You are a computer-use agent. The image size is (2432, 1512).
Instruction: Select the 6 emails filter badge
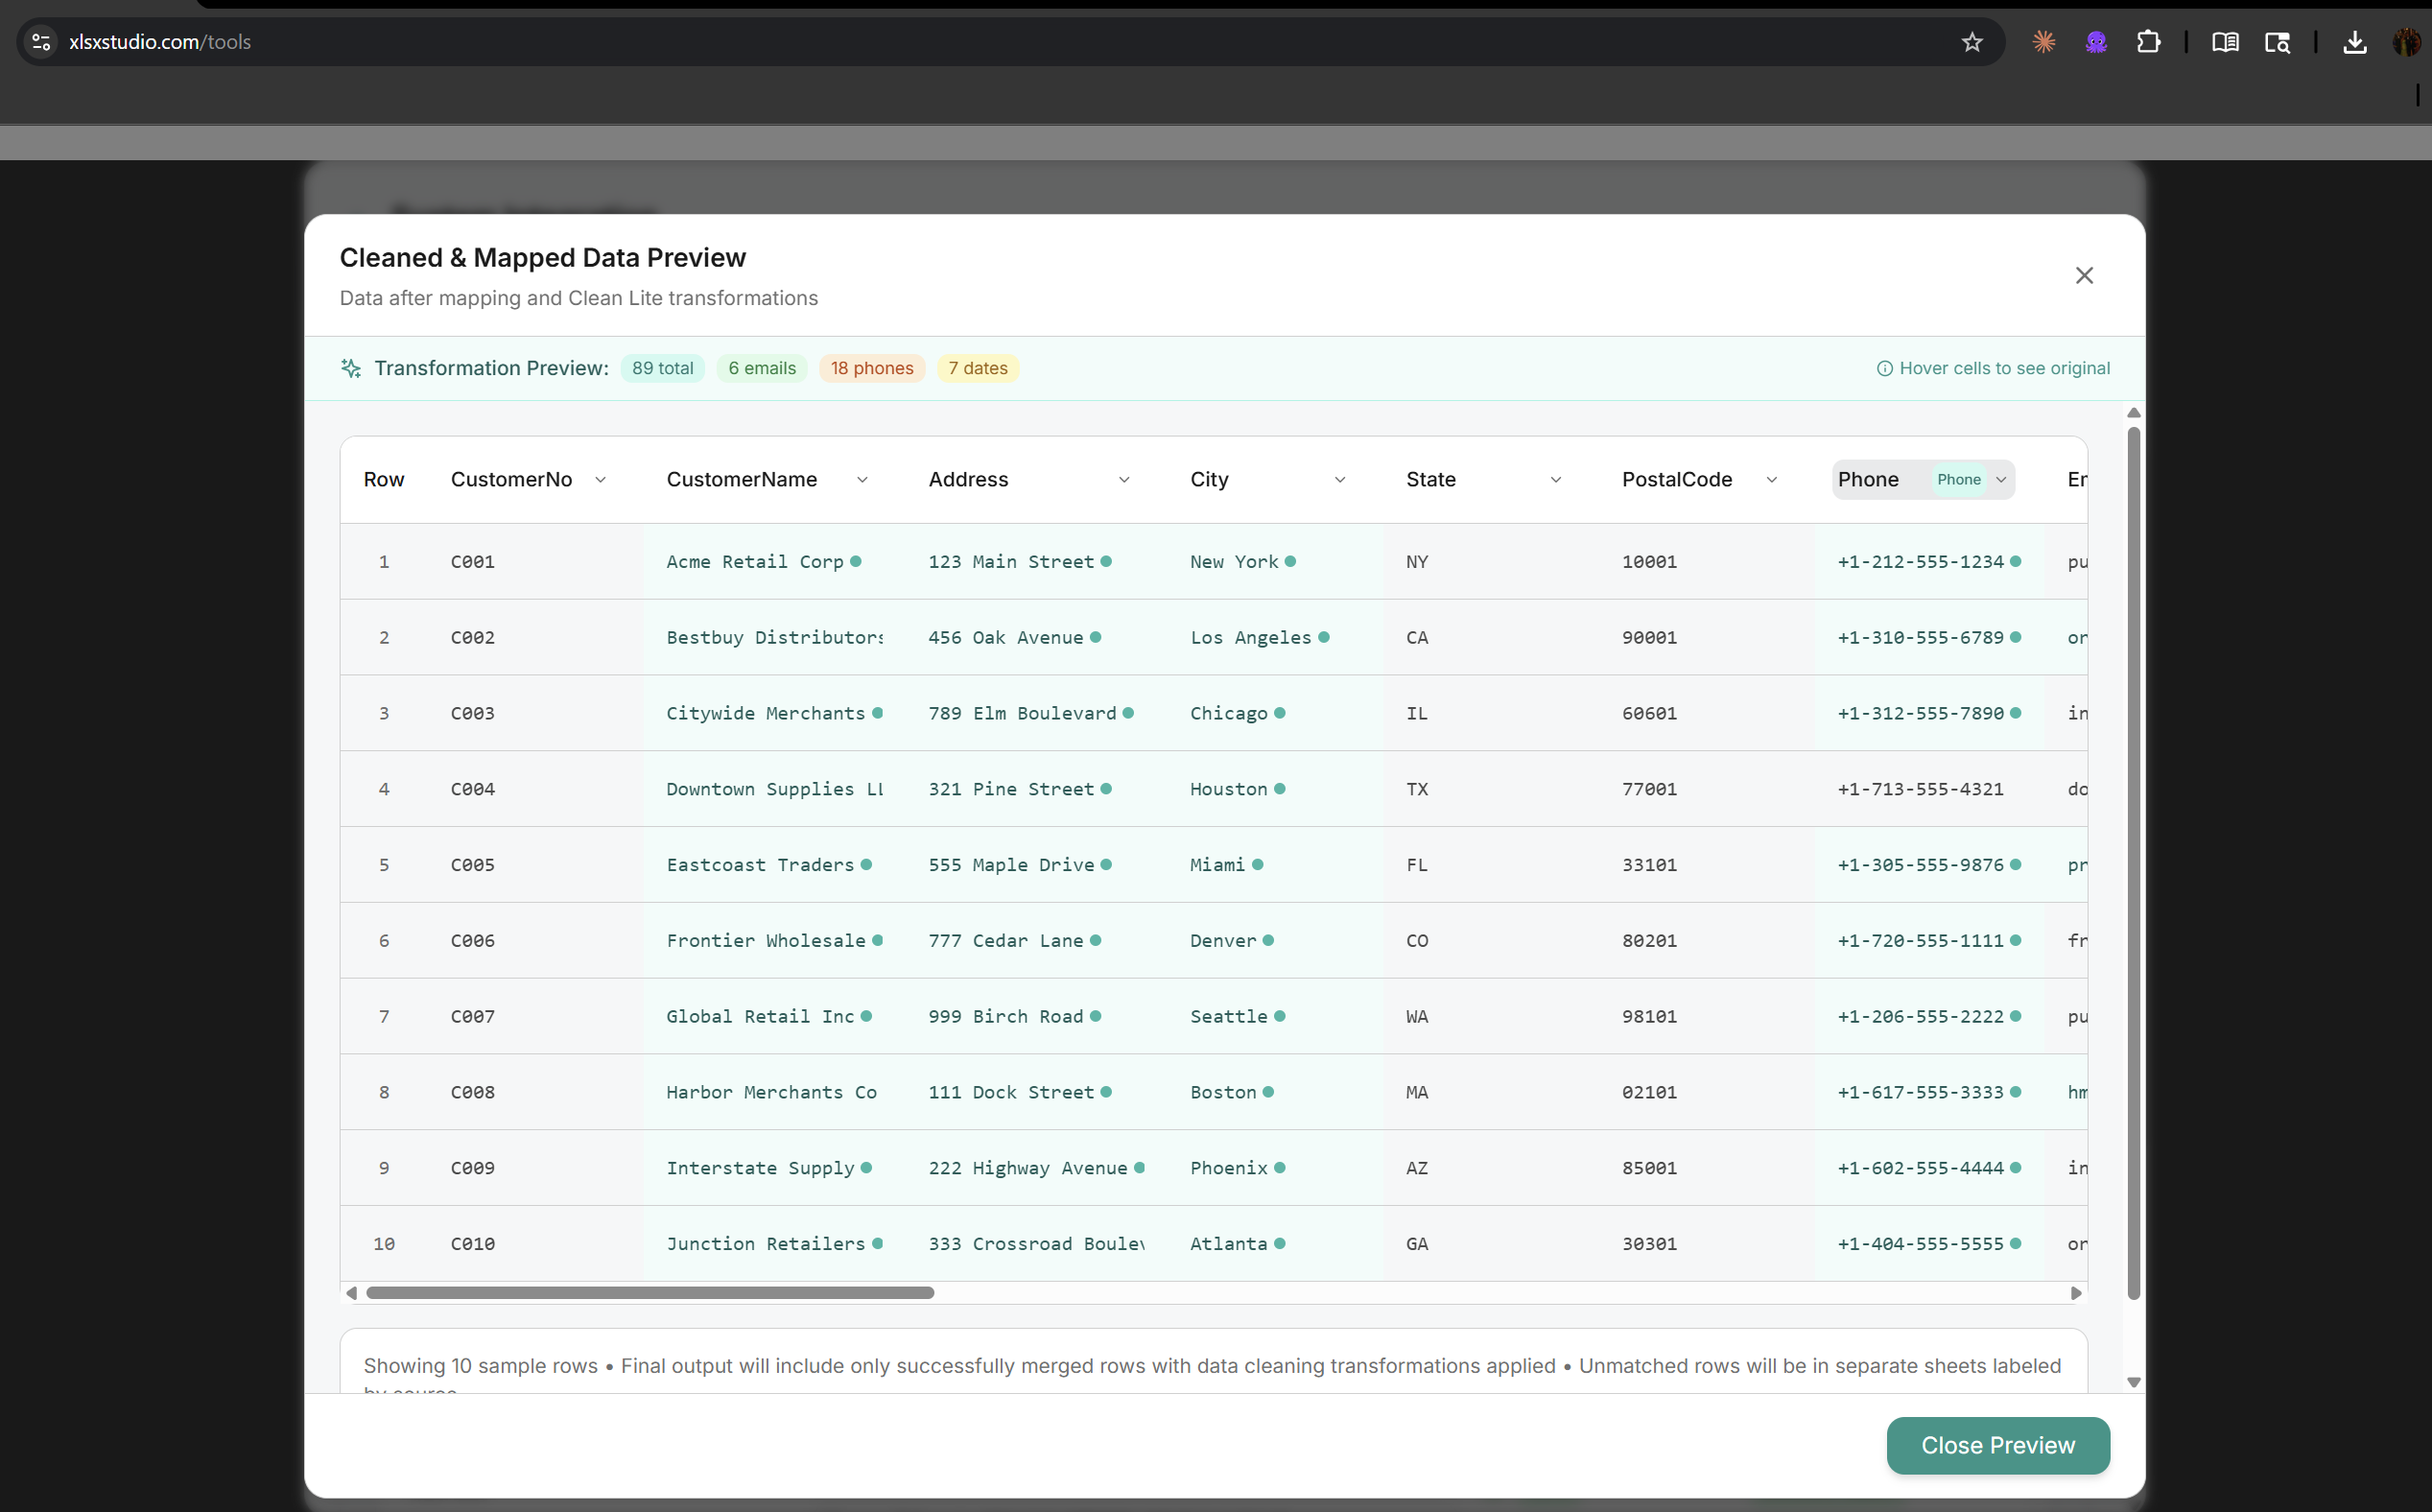point(761,368)
